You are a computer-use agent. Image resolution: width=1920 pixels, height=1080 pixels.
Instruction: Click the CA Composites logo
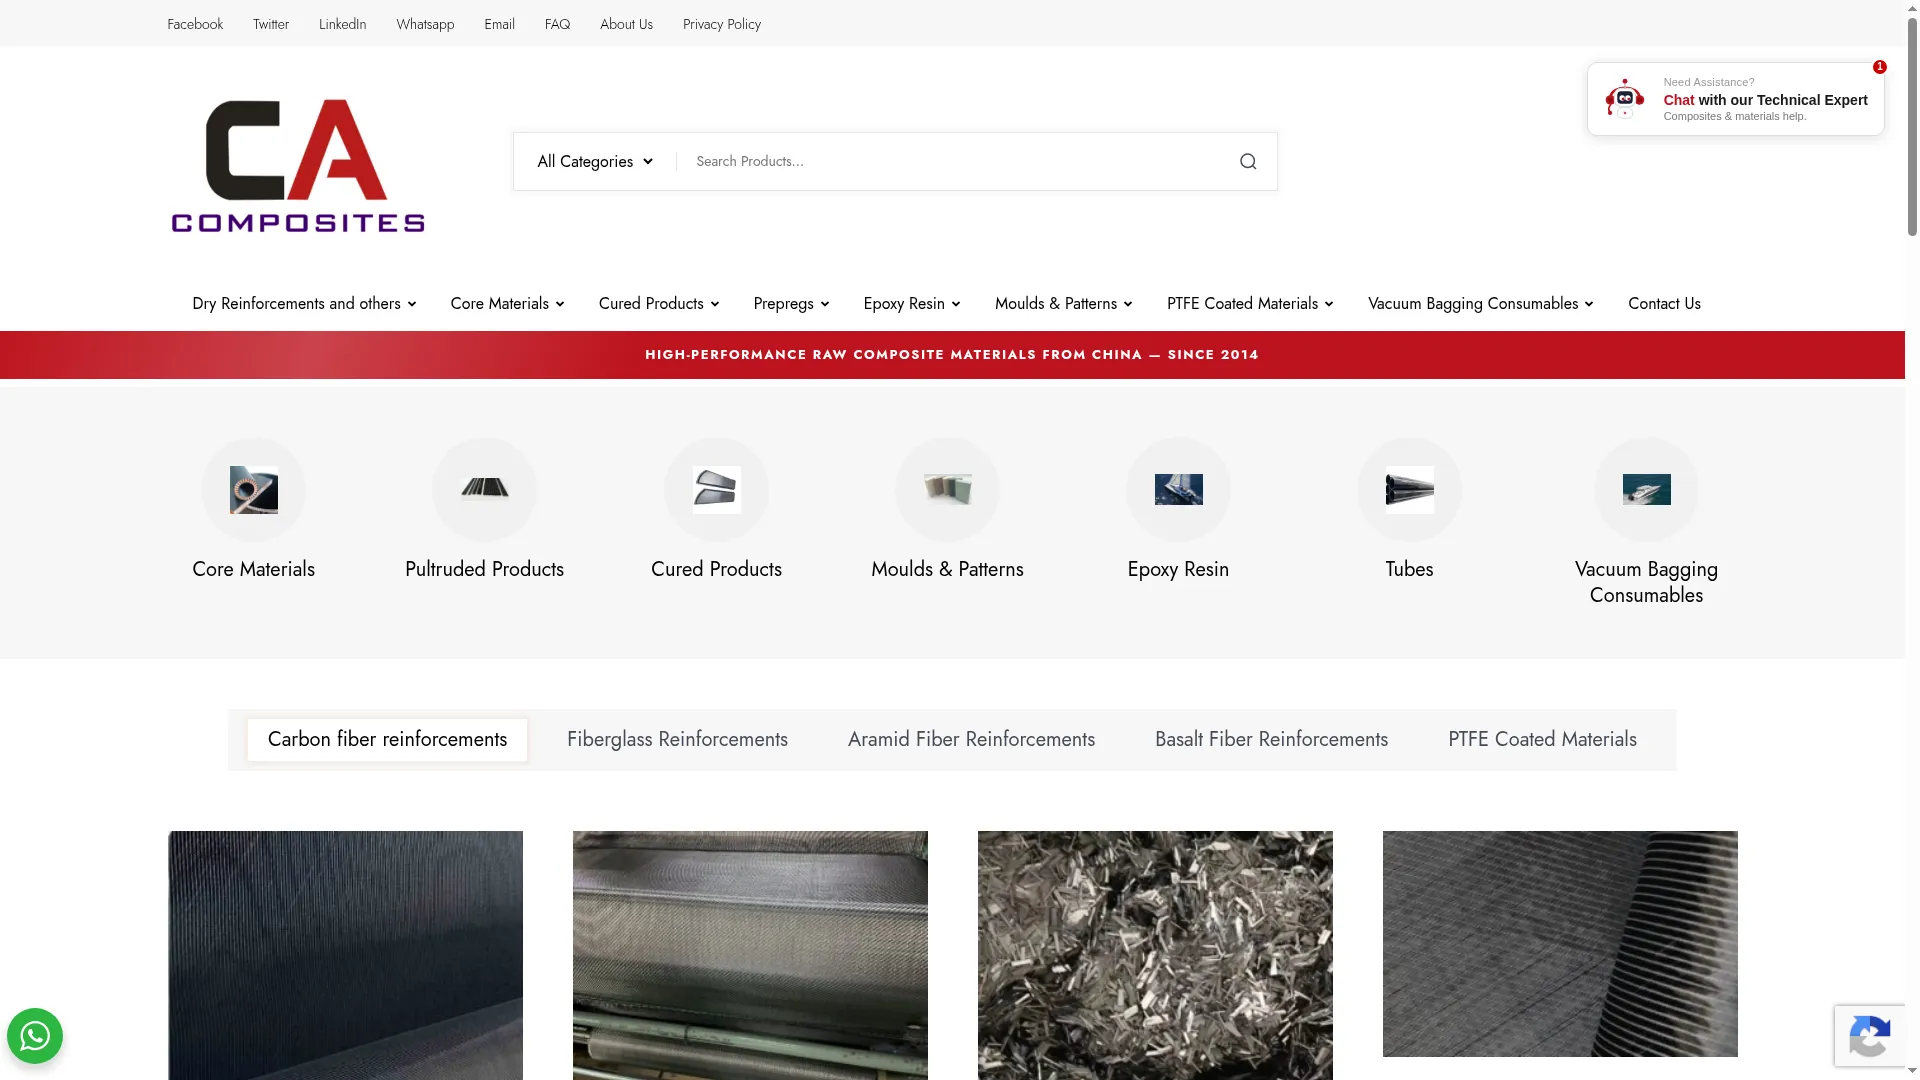(298, 165)
